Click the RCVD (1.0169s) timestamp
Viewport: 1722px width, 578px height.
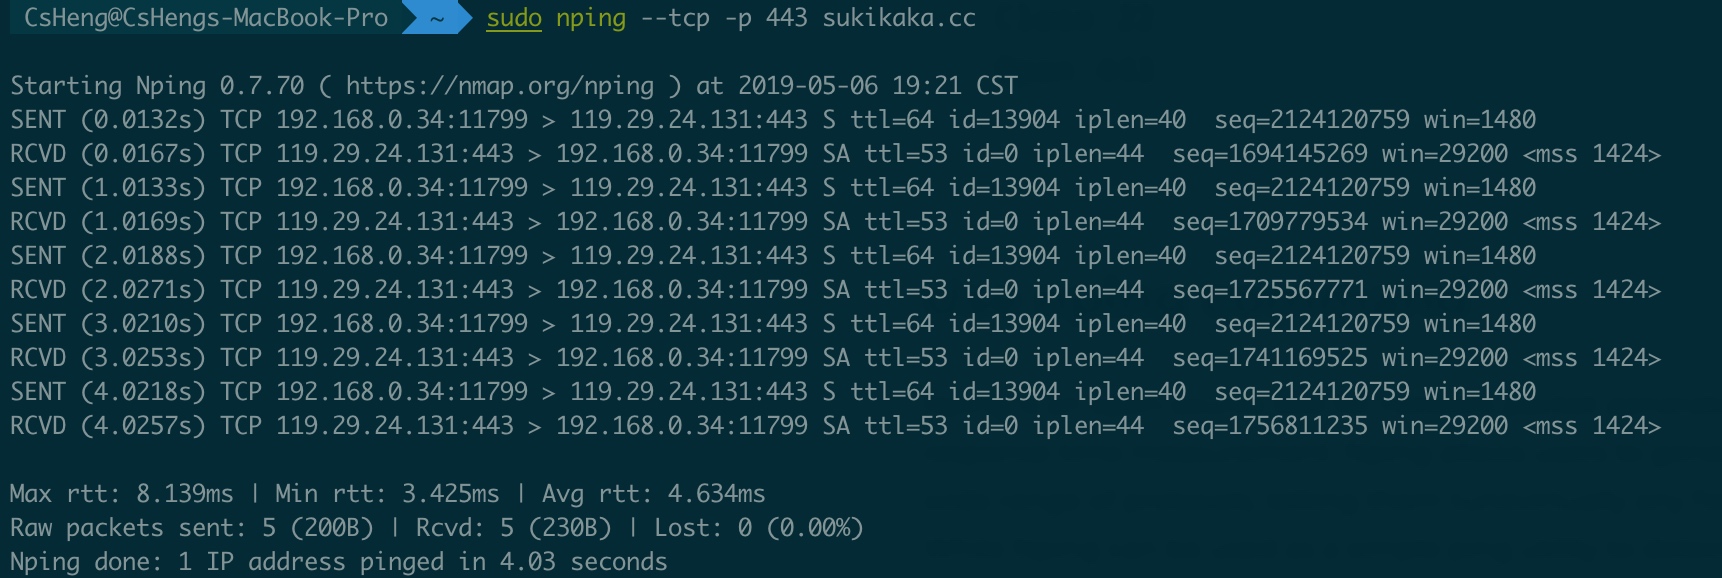click(x=107, y=222)
